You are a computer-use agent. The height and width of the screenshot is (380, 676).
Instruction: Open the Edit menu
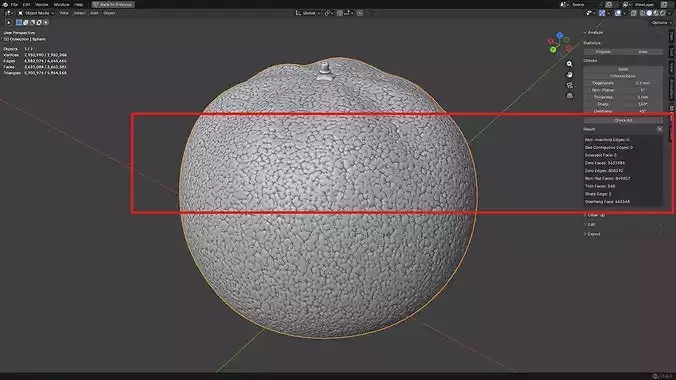click(26, 4)
